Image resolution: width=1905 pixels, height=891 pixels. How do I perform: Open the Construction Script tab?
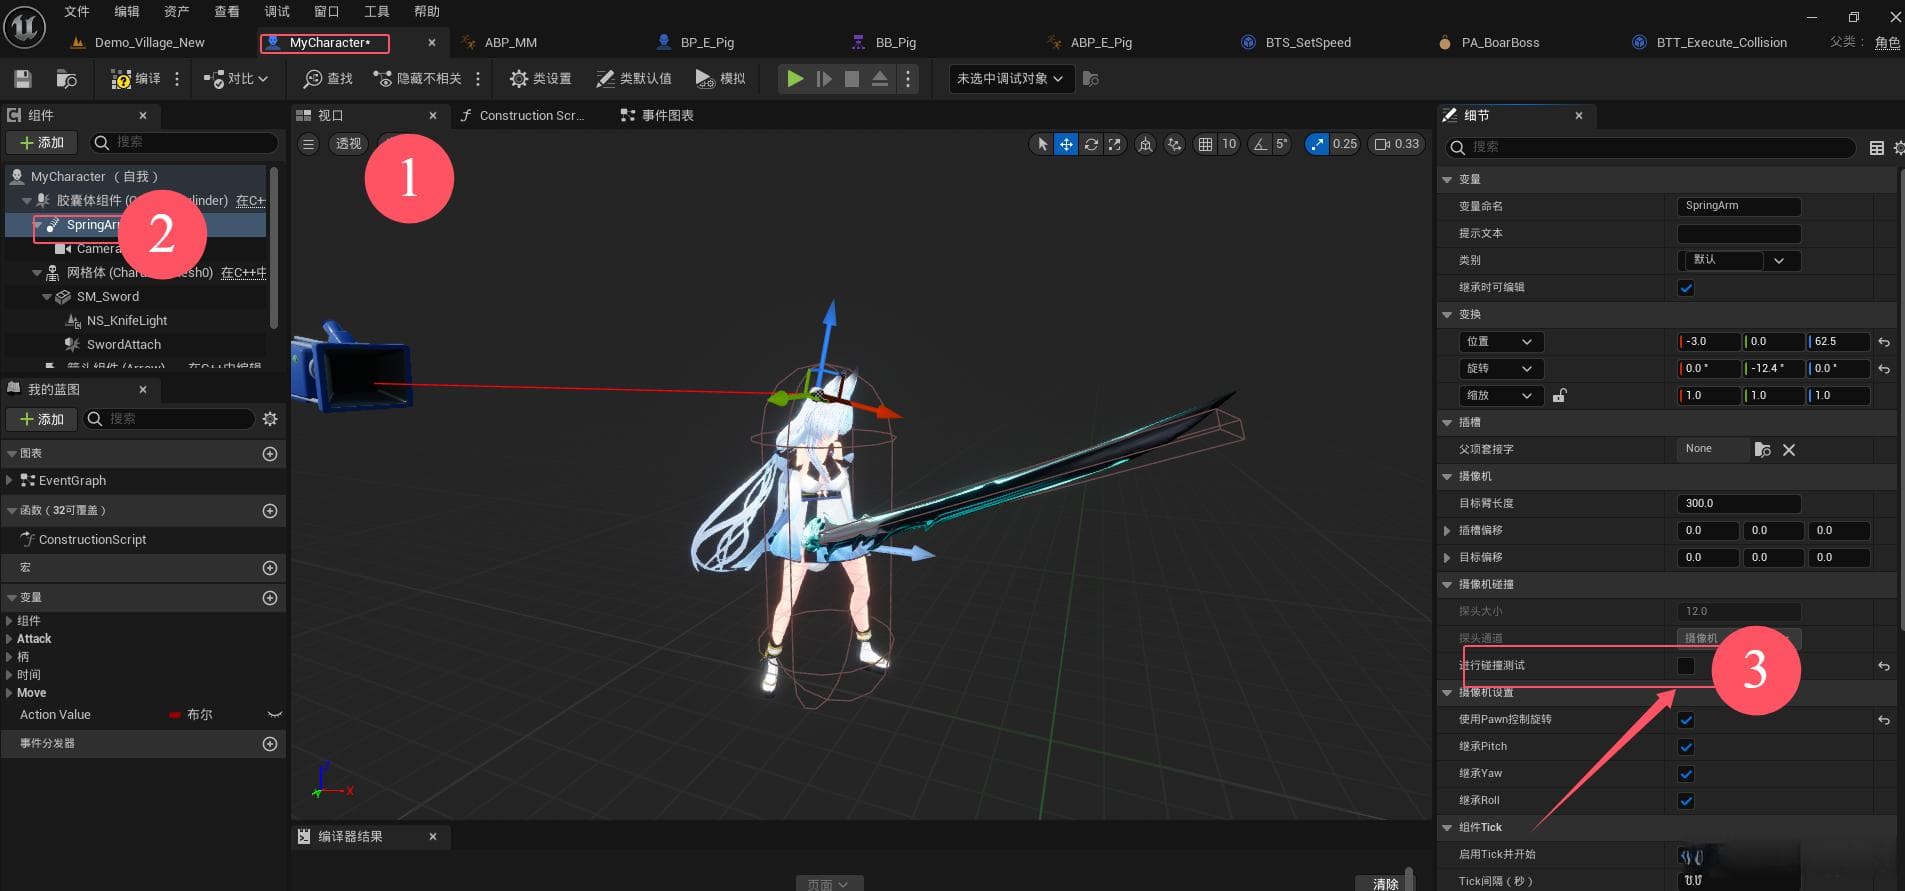(522, 116)
